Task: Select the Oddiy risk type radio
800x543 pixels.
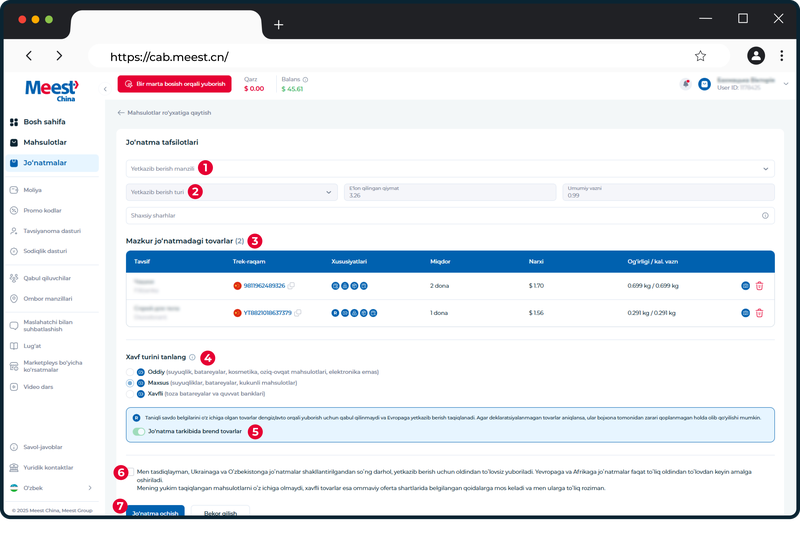Action: 130,372
